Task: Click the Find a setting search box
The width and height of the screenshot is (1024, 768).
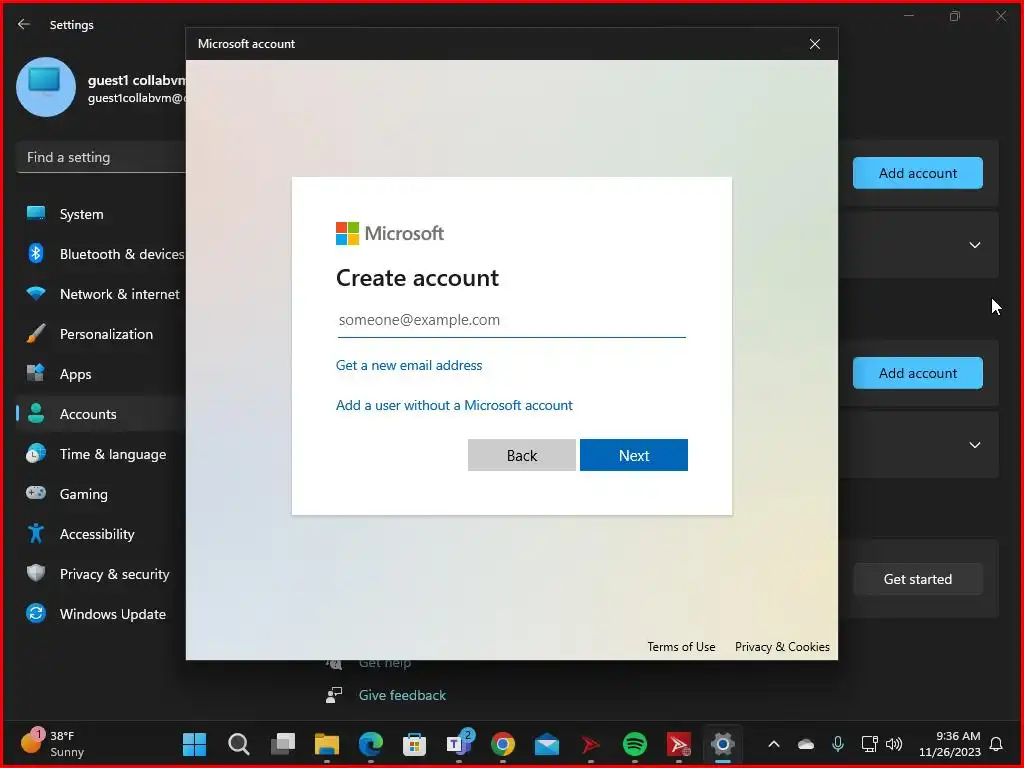Action: (x=101, y=157)
